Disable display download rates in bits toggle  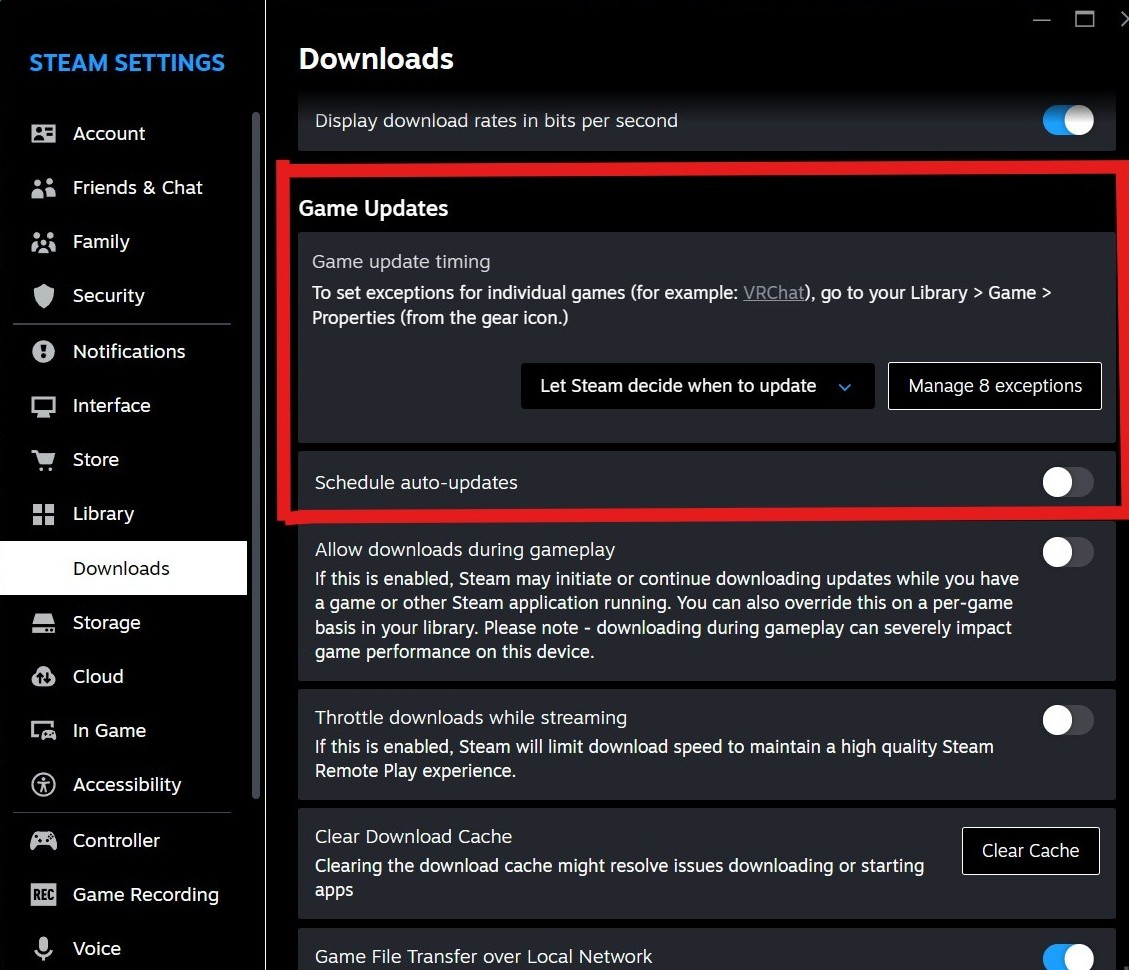point(1068,120)
